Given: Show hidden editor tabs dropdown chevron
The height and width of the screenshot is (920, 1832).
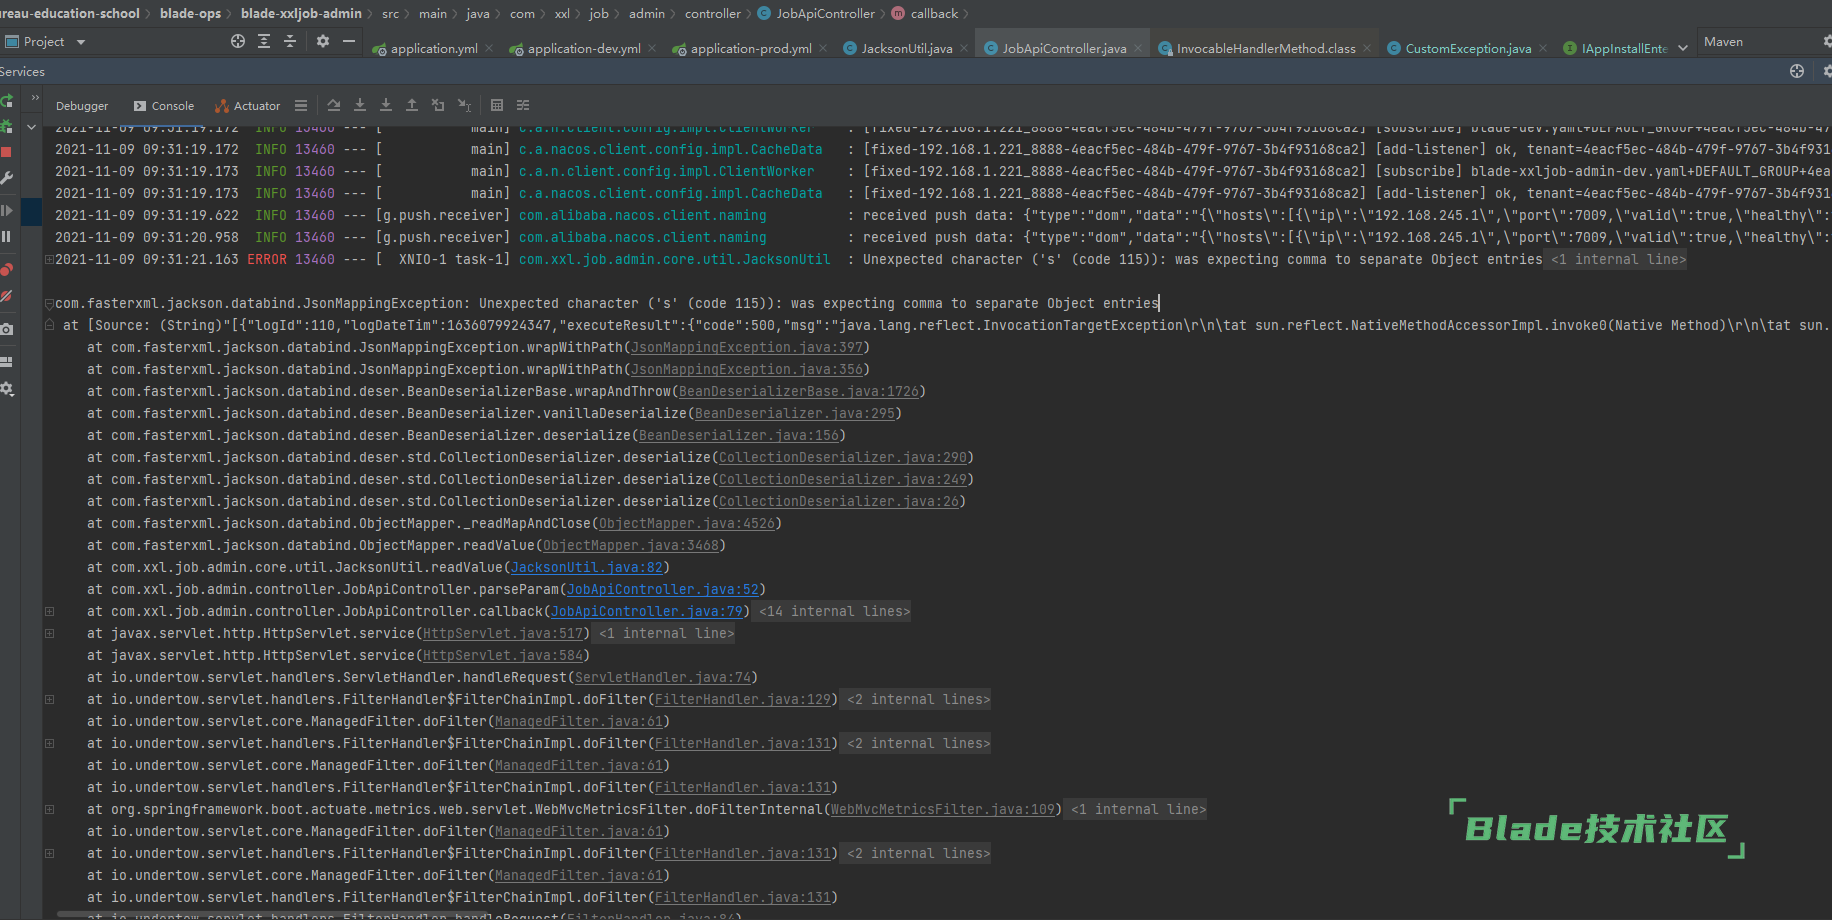Looking at the screenshot, I should click(1683, 48).
